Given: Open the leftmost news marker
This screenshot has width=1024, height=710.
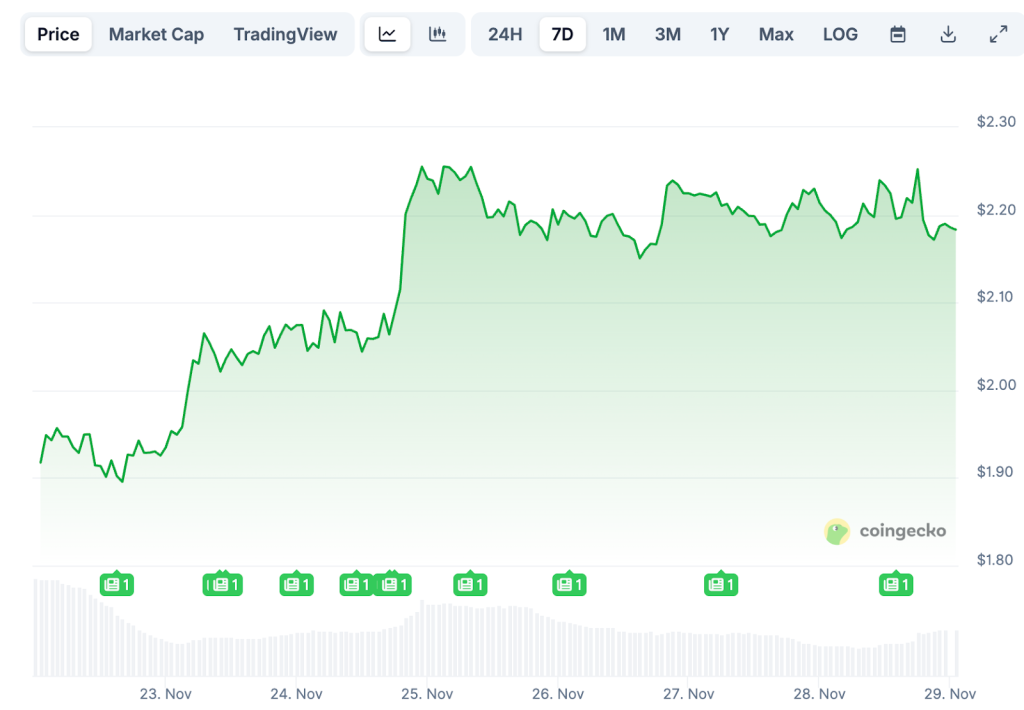Looking at the screenshot, I should 117,584.
